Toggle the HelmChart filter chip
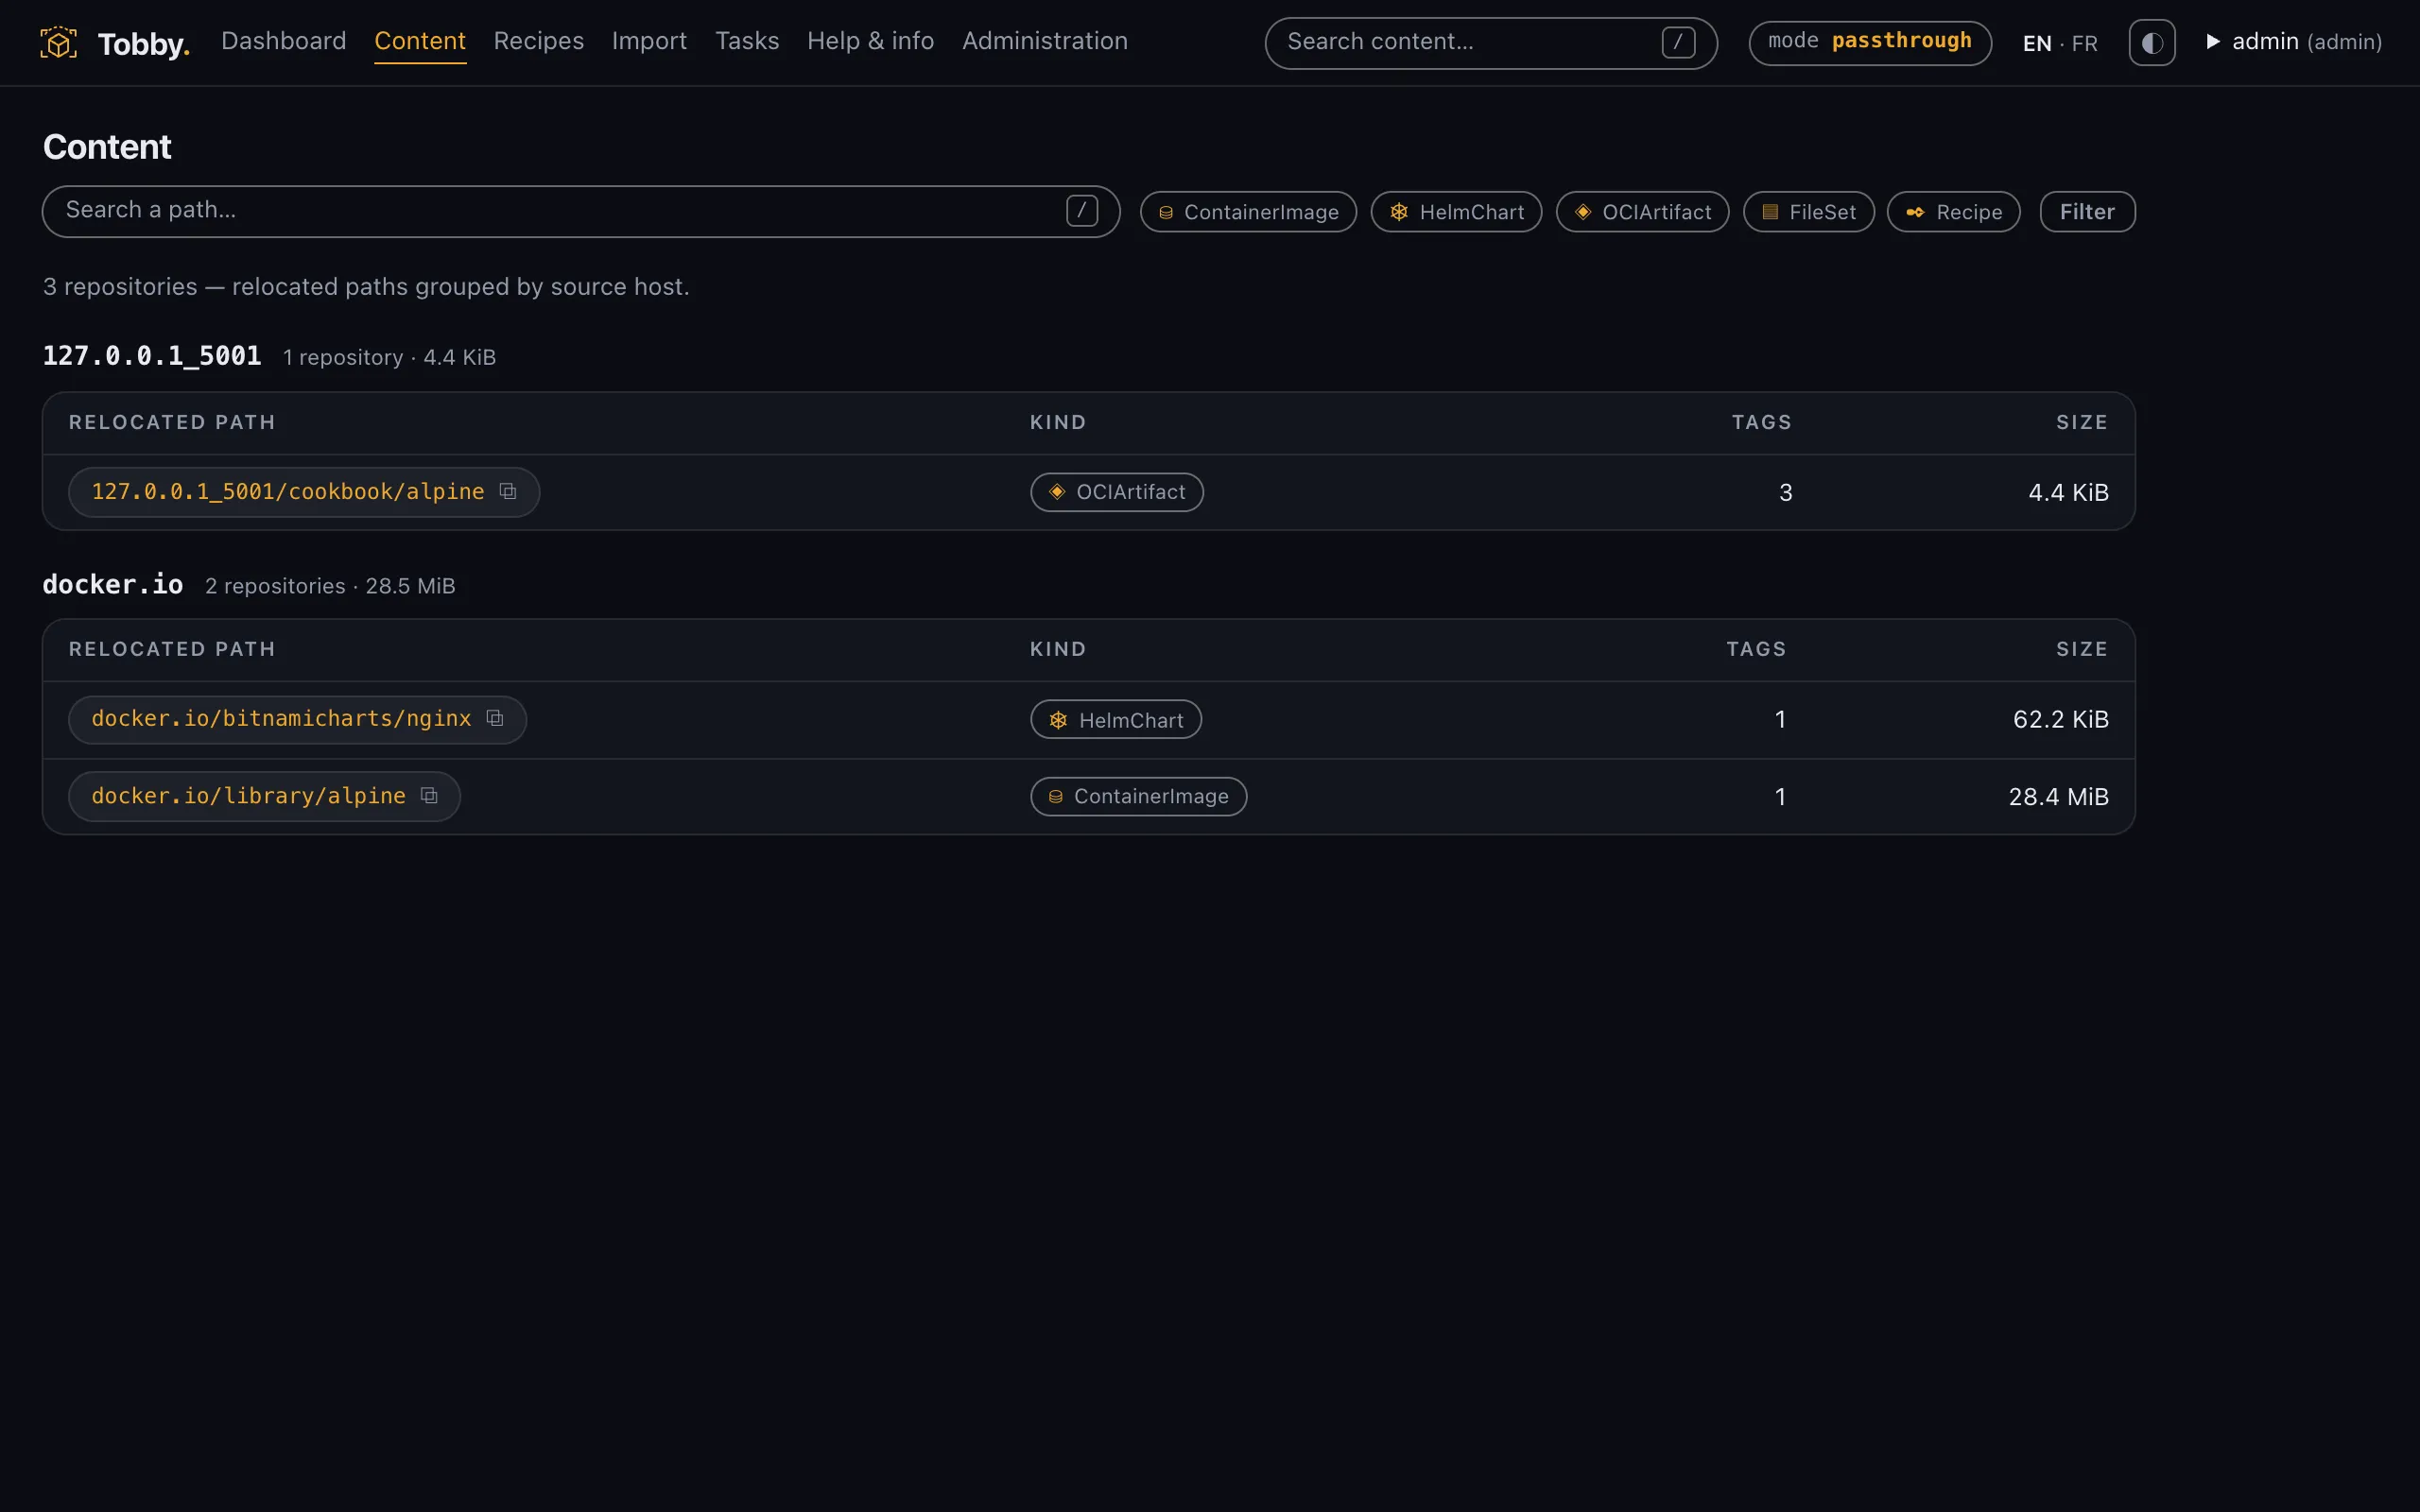 point(1456,212)
